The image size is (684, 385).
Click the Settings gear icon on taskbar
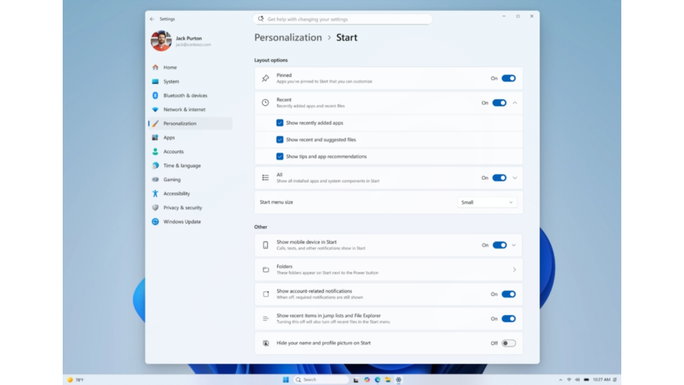398,380
